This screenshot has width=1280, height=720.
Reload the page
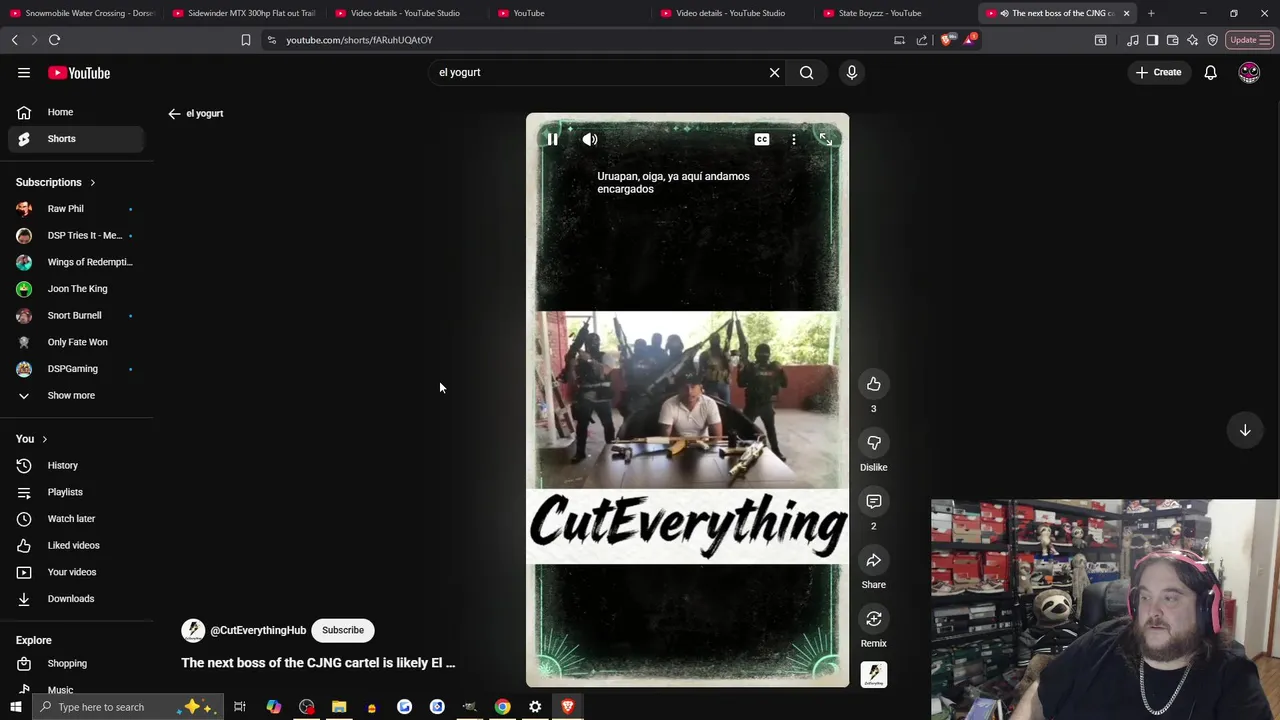click(x=54, y=40)
